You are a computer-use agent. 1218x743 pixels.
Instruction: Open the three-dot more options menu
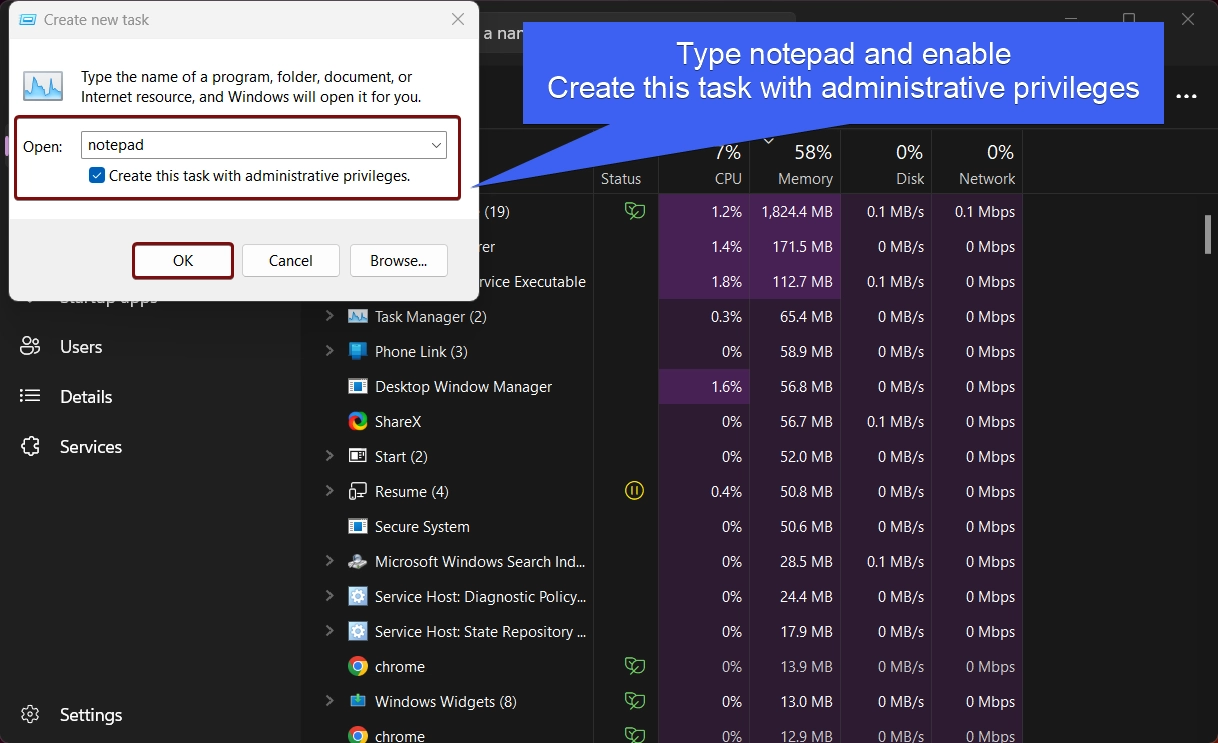(1187, 97)
